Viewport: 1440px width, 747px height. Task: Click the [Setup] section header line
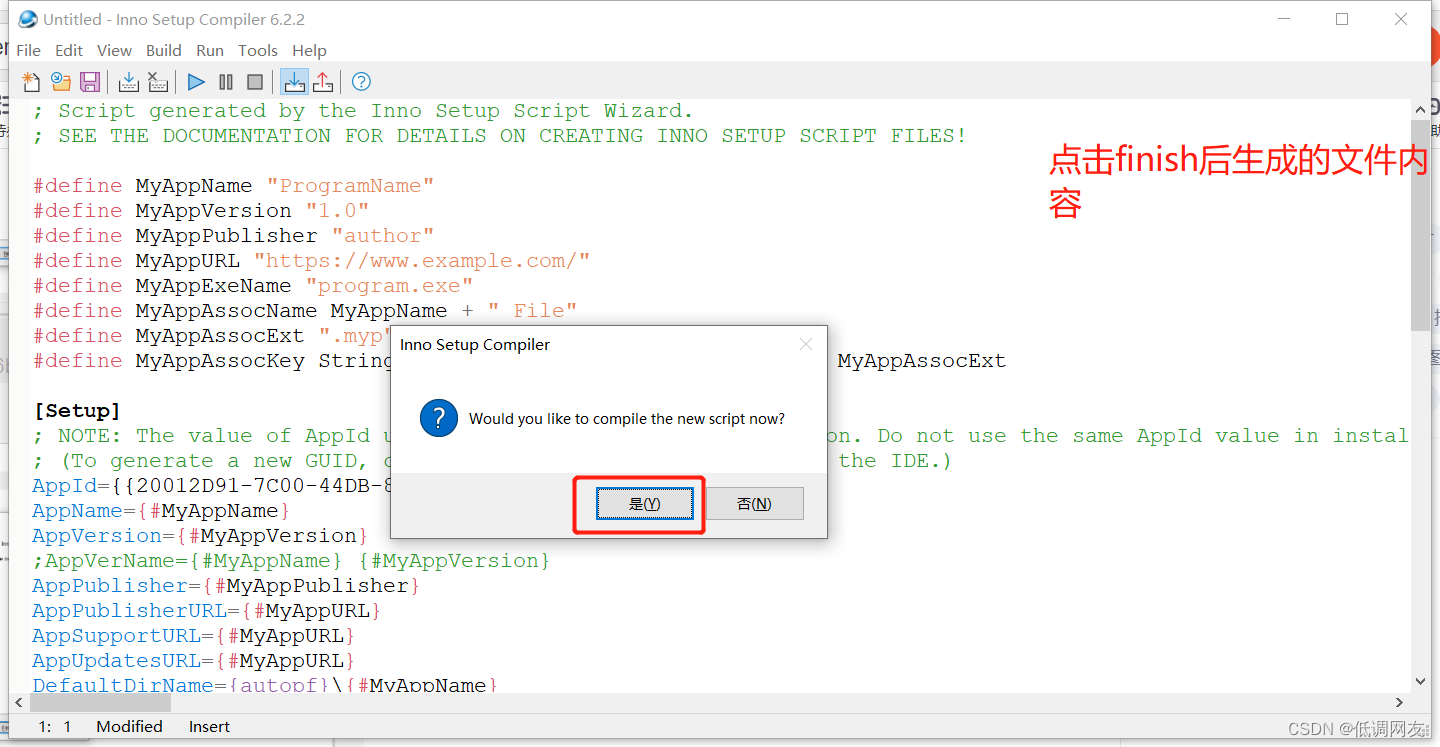(x=77, y=411)
